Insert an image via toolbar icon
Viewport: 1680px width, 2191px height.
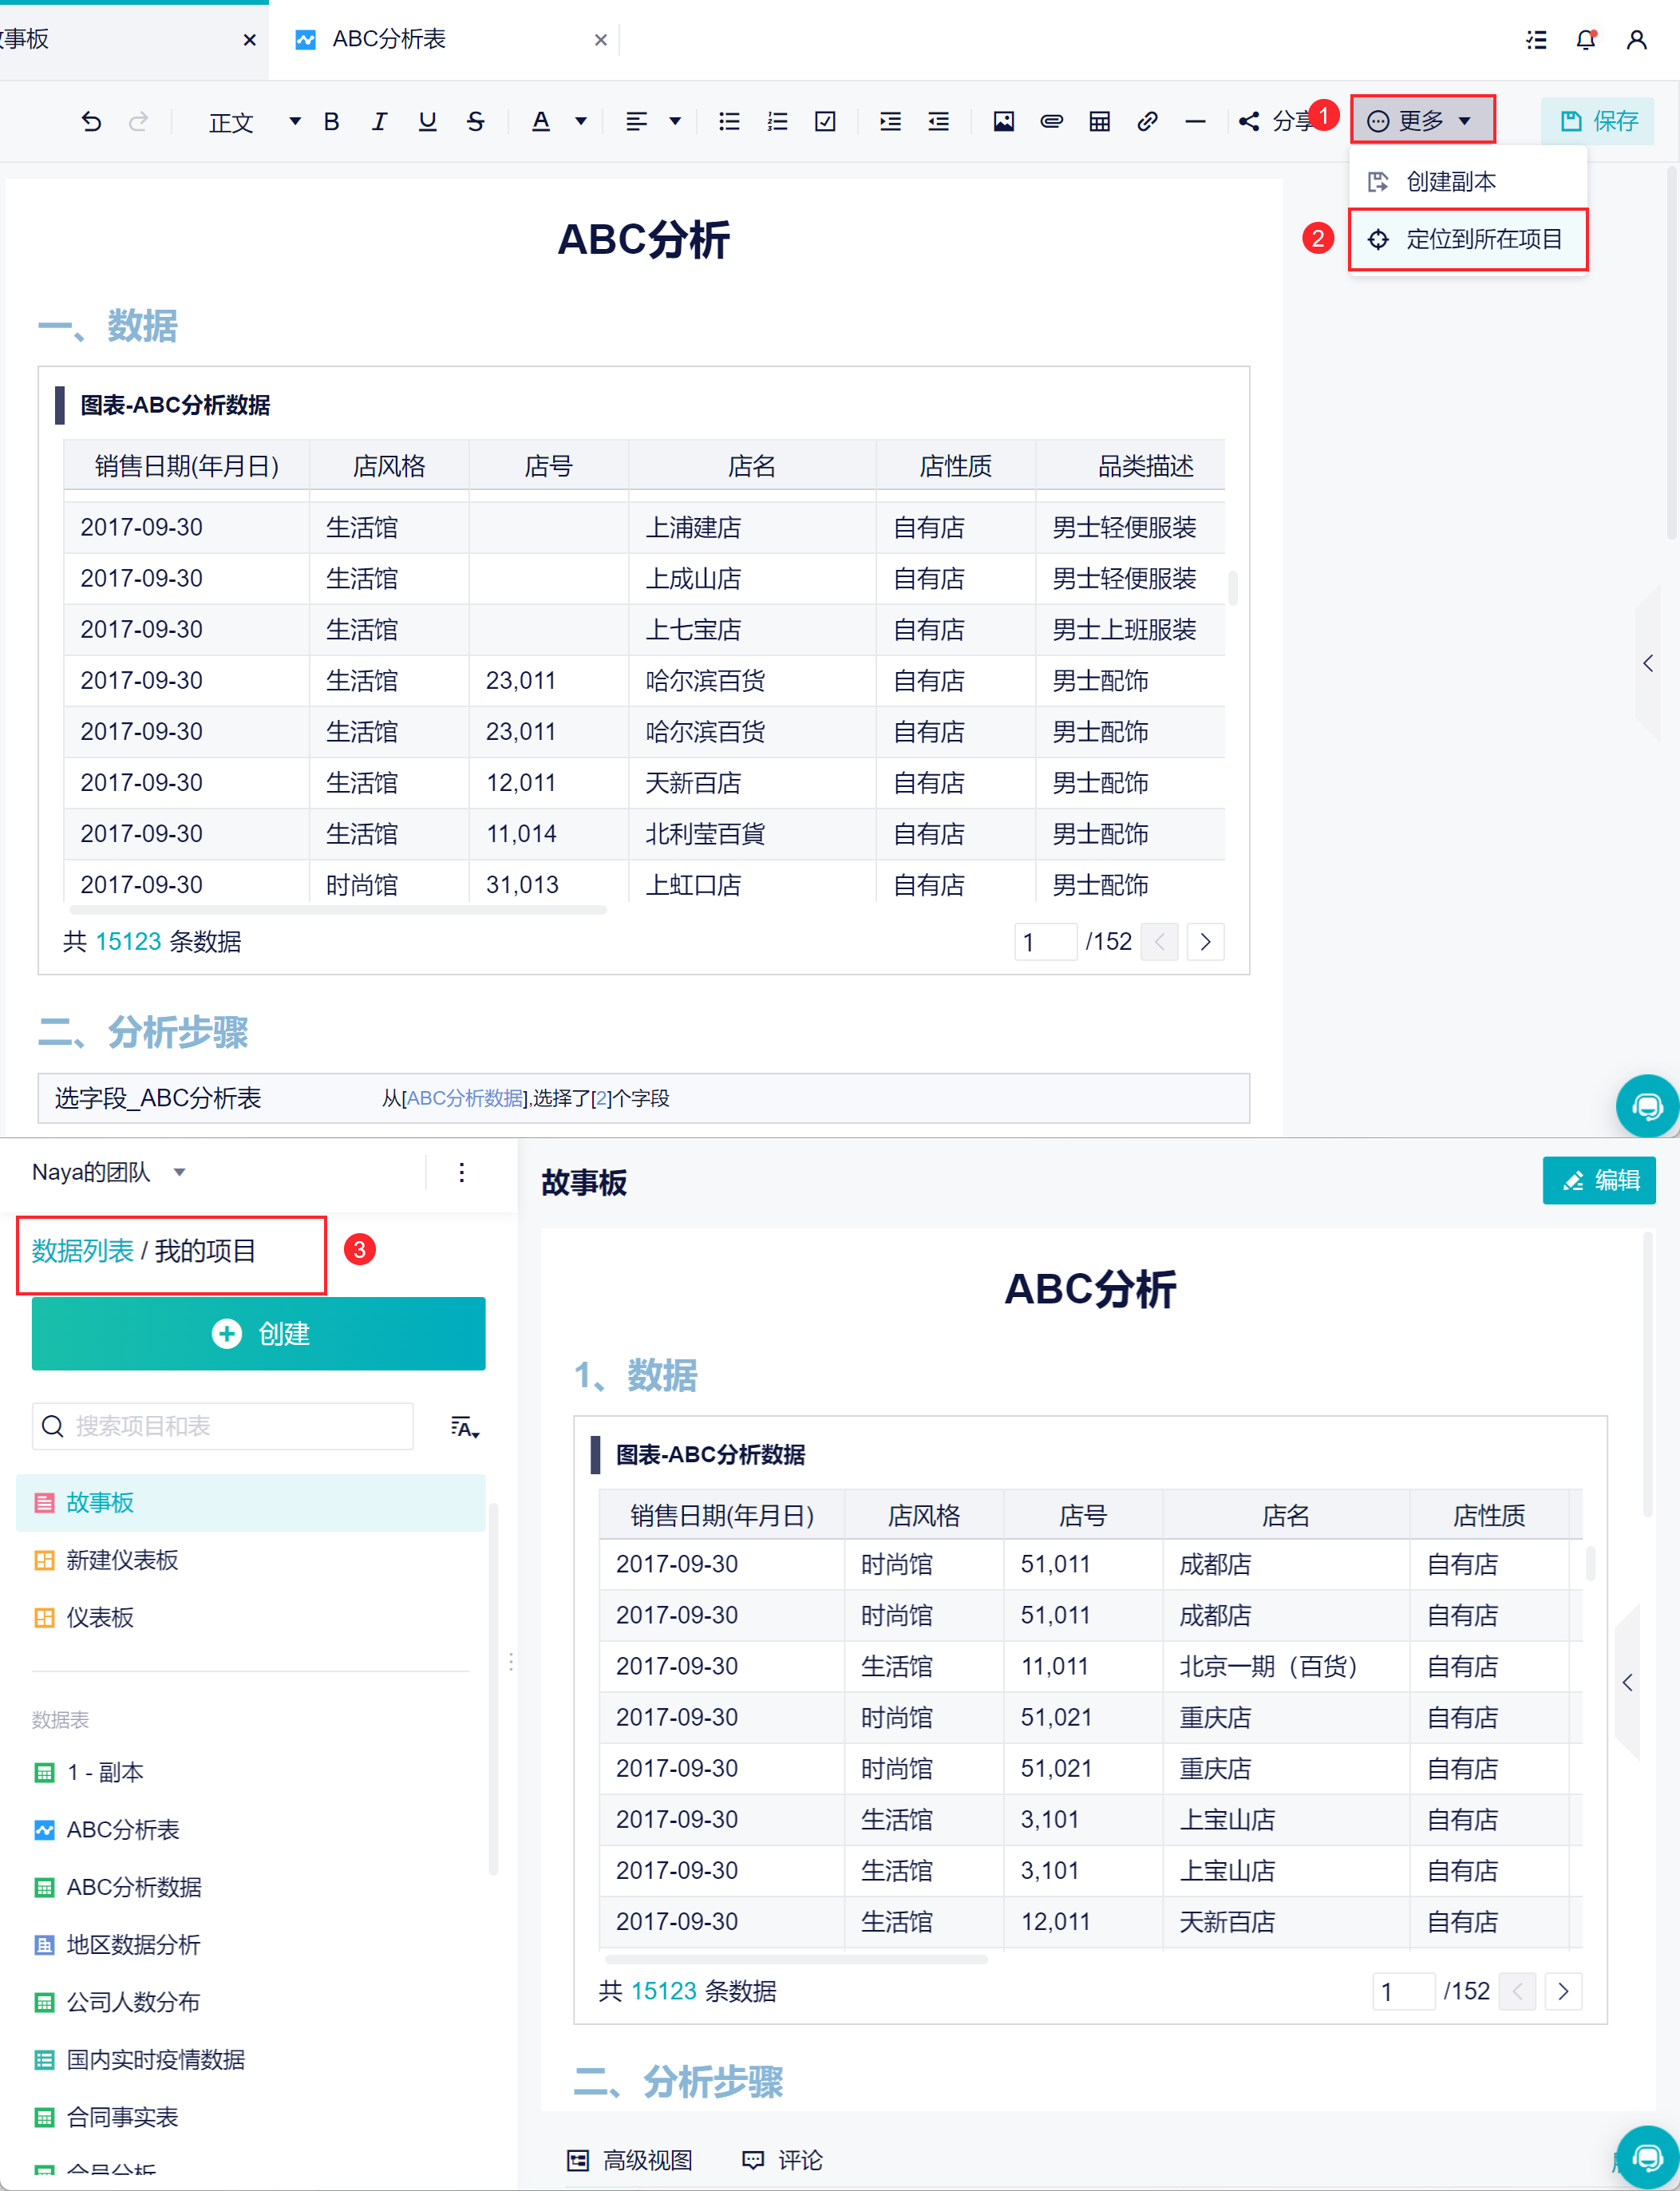[x=1003, y=122]
